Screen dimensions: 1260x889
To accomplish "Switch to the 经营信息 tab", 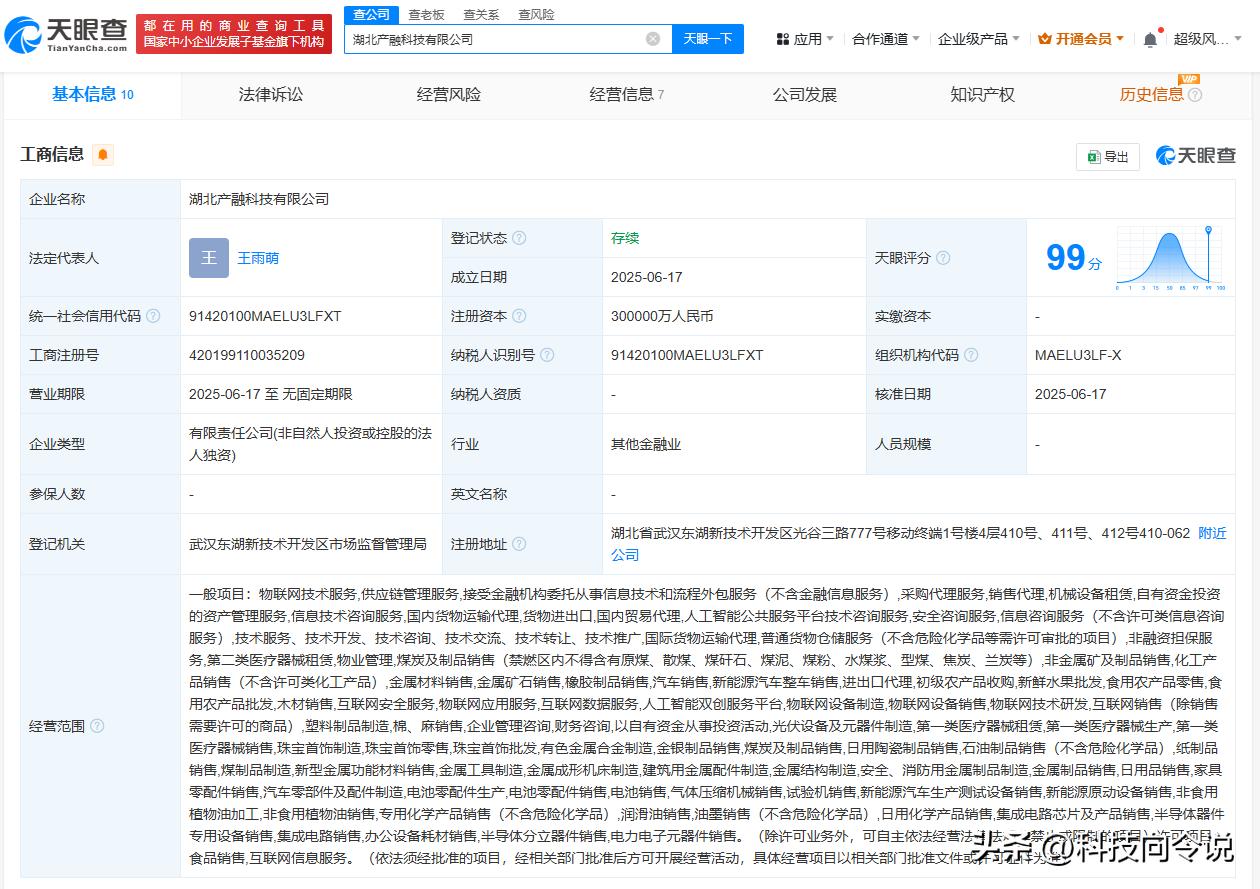I will click(x=627, y=95).
